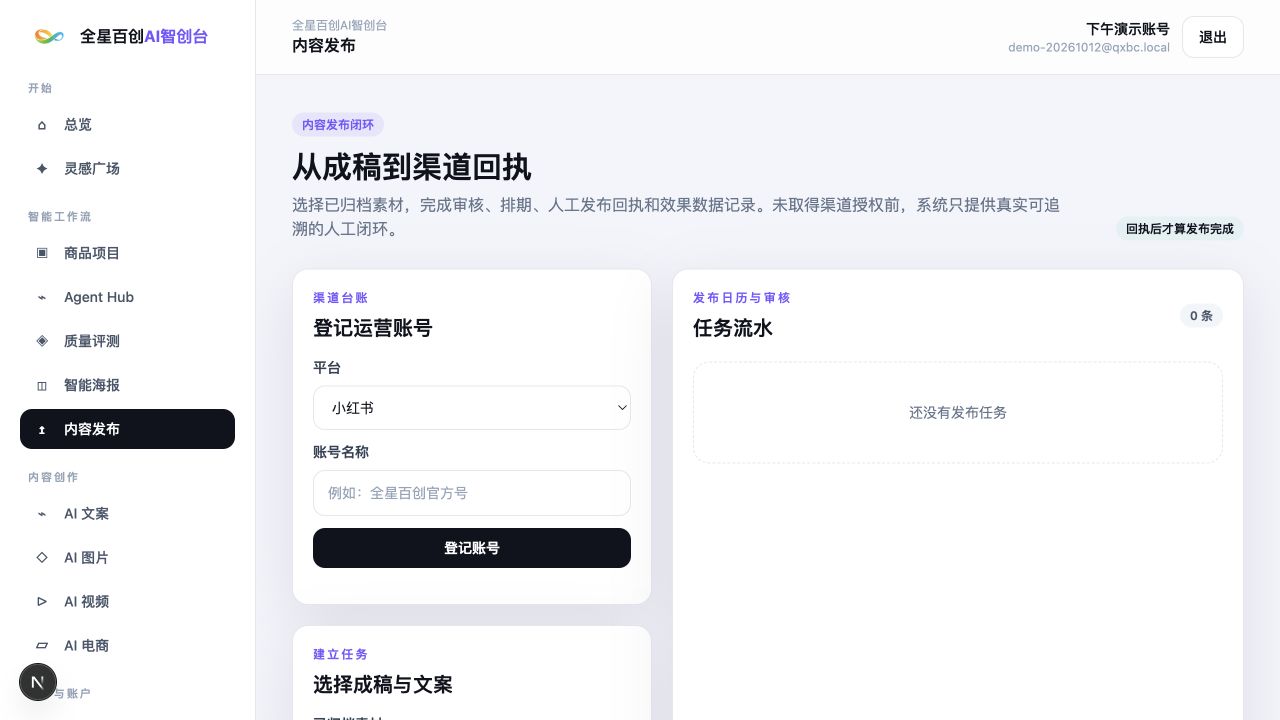Click the 下午演示账号 account name
Screen dimensions: 1280x720
1128,29
